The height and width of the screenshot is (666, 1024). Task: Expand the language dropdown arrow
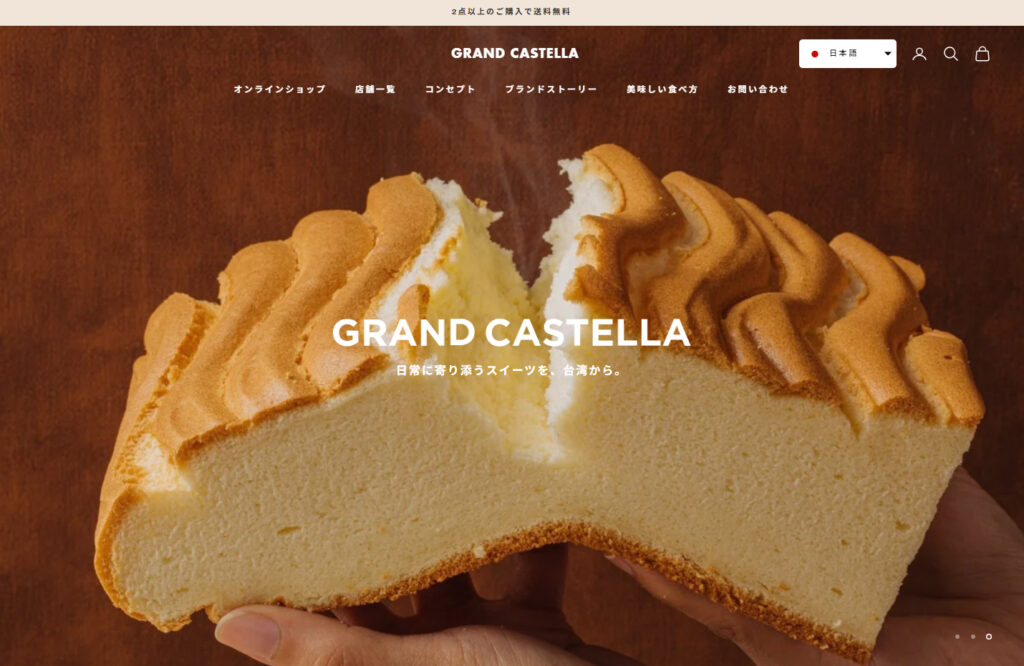tap(888, 54)
